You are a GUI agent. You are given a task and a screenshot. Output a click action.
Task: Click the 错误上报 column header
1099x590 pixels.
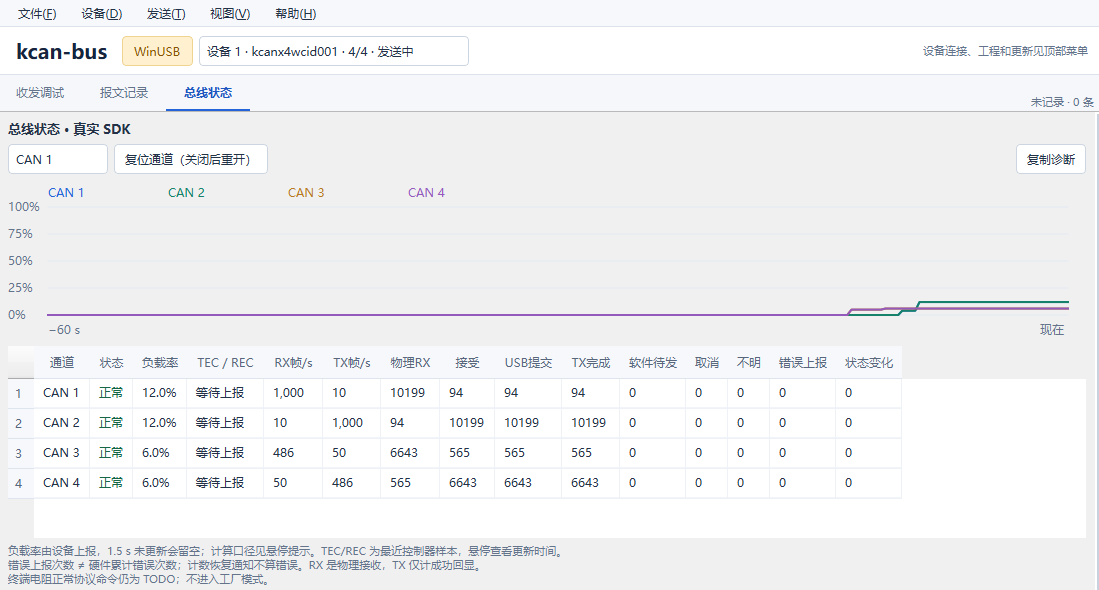click(803, 362)
